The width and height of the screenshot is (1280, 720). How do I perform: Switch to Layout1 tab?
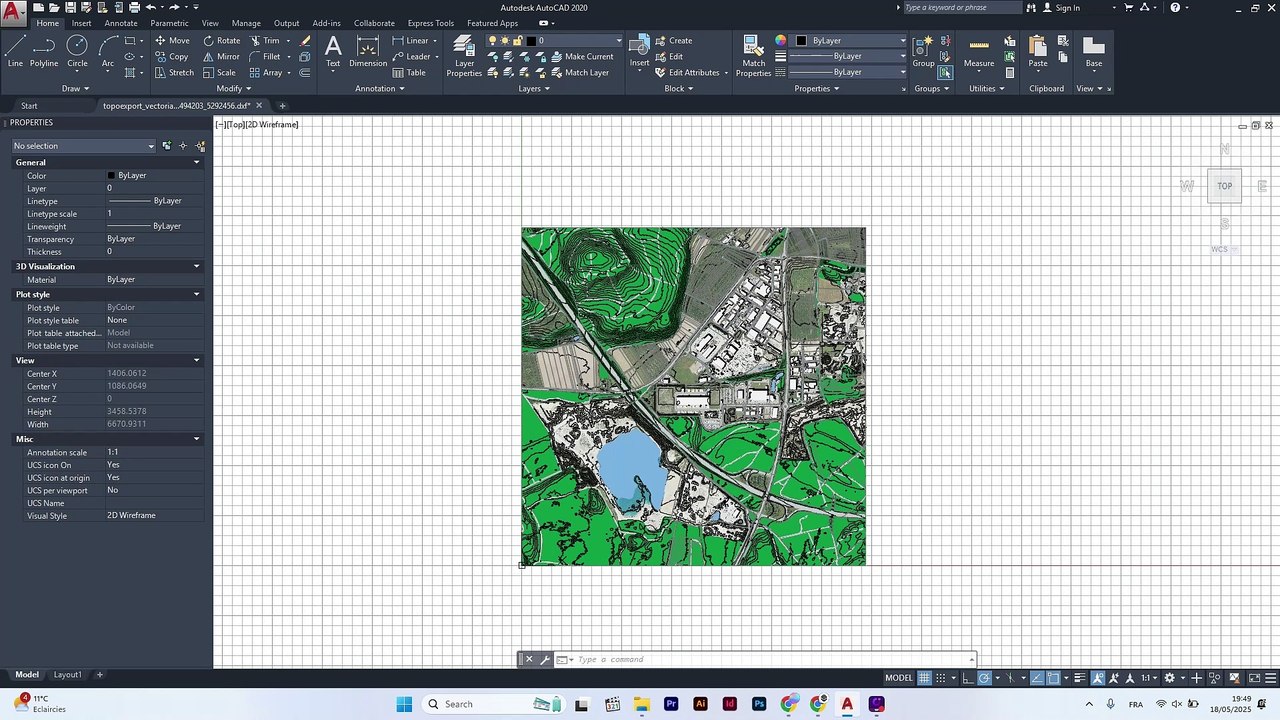pos(67,675)
